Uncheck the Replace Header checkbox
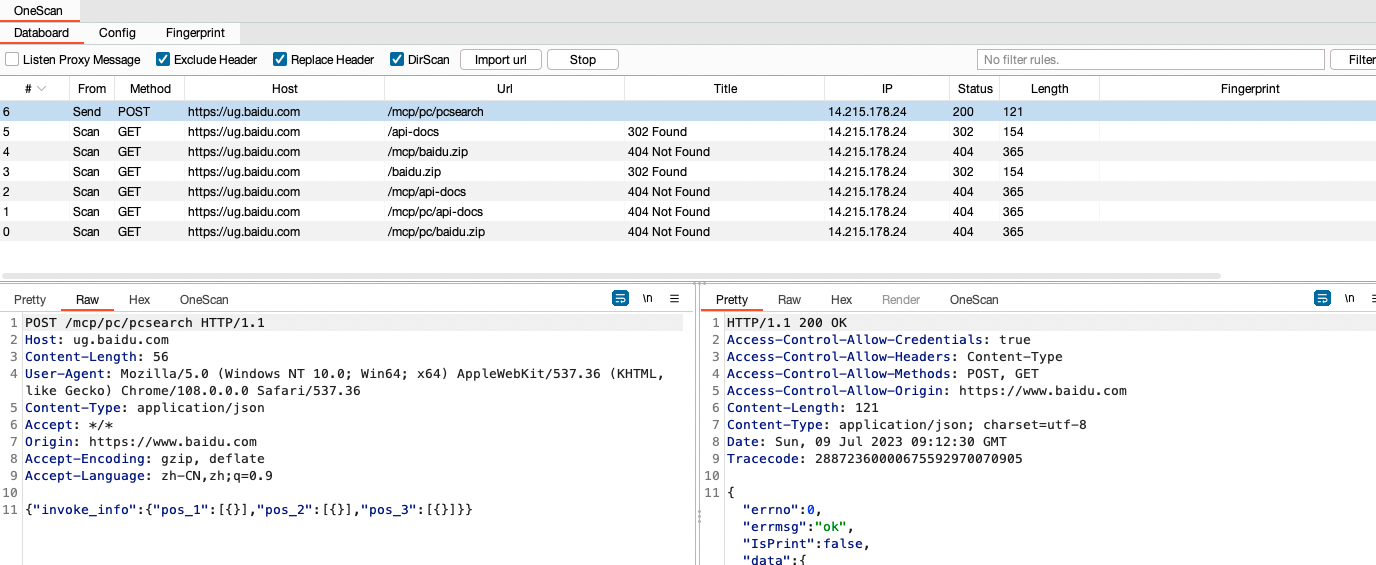The height and width of the screenshot is (565, 1376). tap(280, 59)
